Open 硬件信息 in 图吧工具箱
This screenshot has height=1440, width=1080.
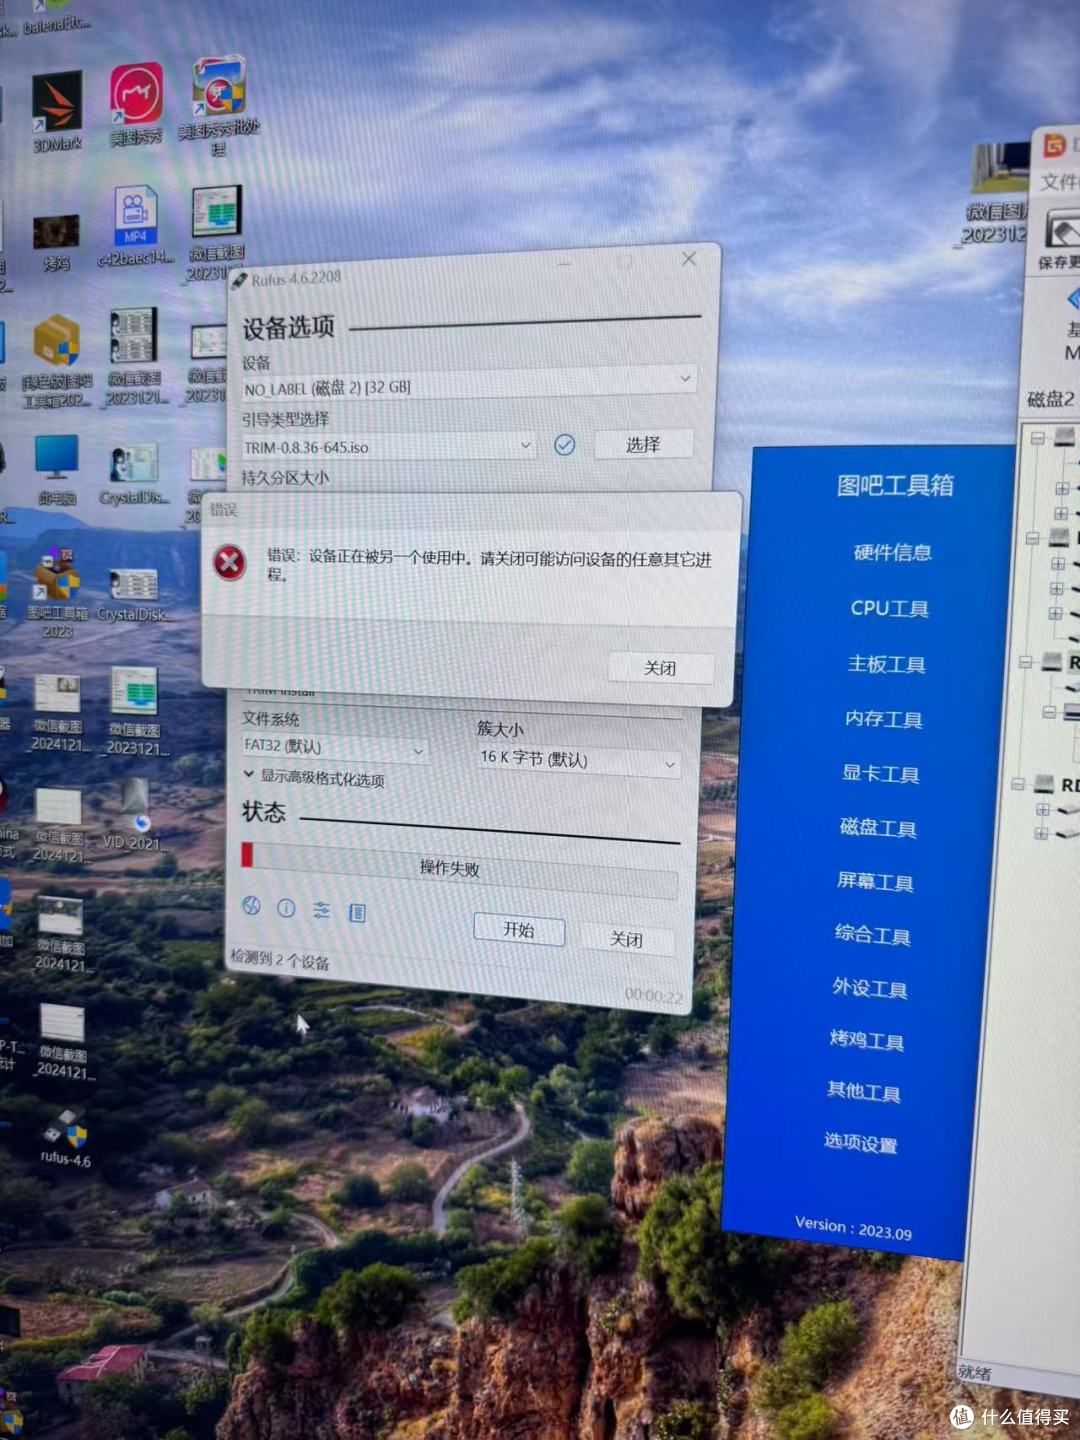[892, 552]
